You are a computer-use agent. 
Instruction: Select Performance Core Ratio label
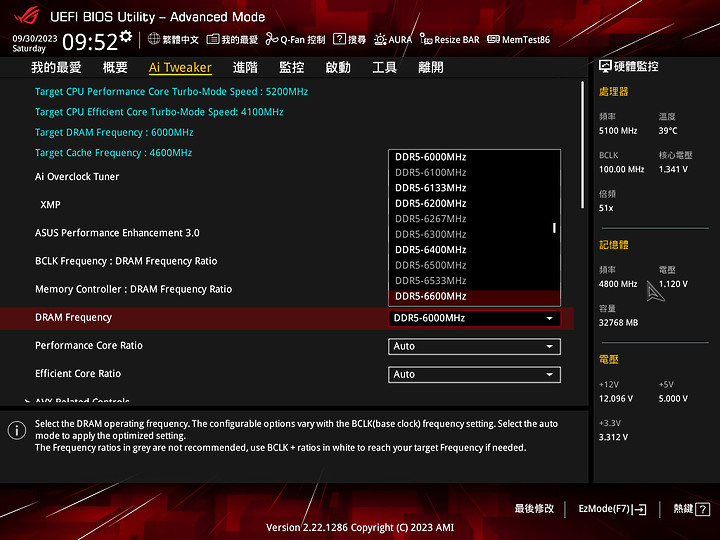89,345
